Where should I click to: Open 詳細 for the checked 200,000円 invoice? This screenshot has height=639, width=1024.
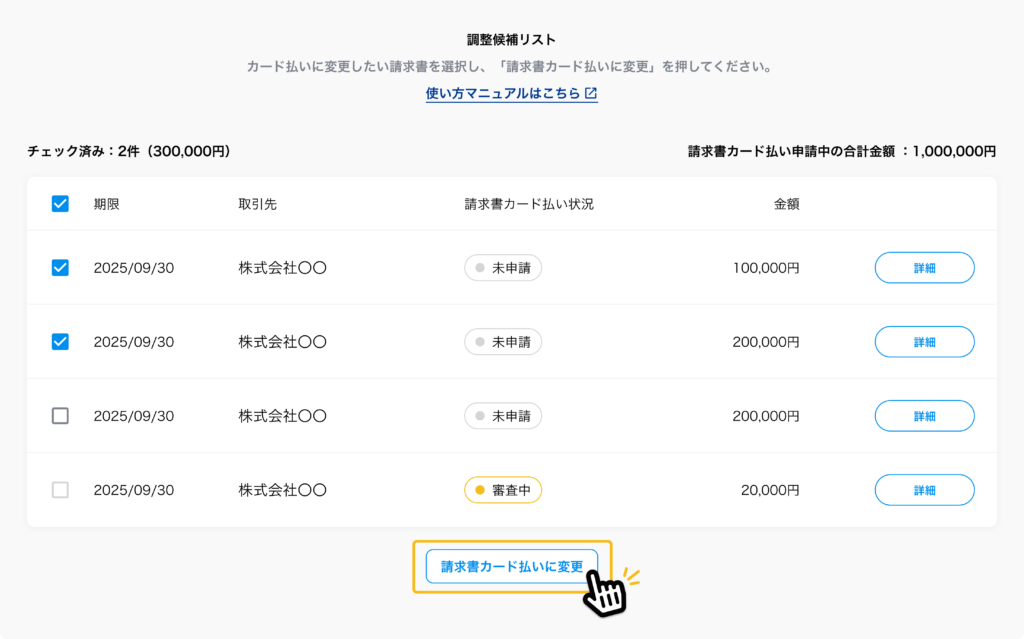[924, 342]
